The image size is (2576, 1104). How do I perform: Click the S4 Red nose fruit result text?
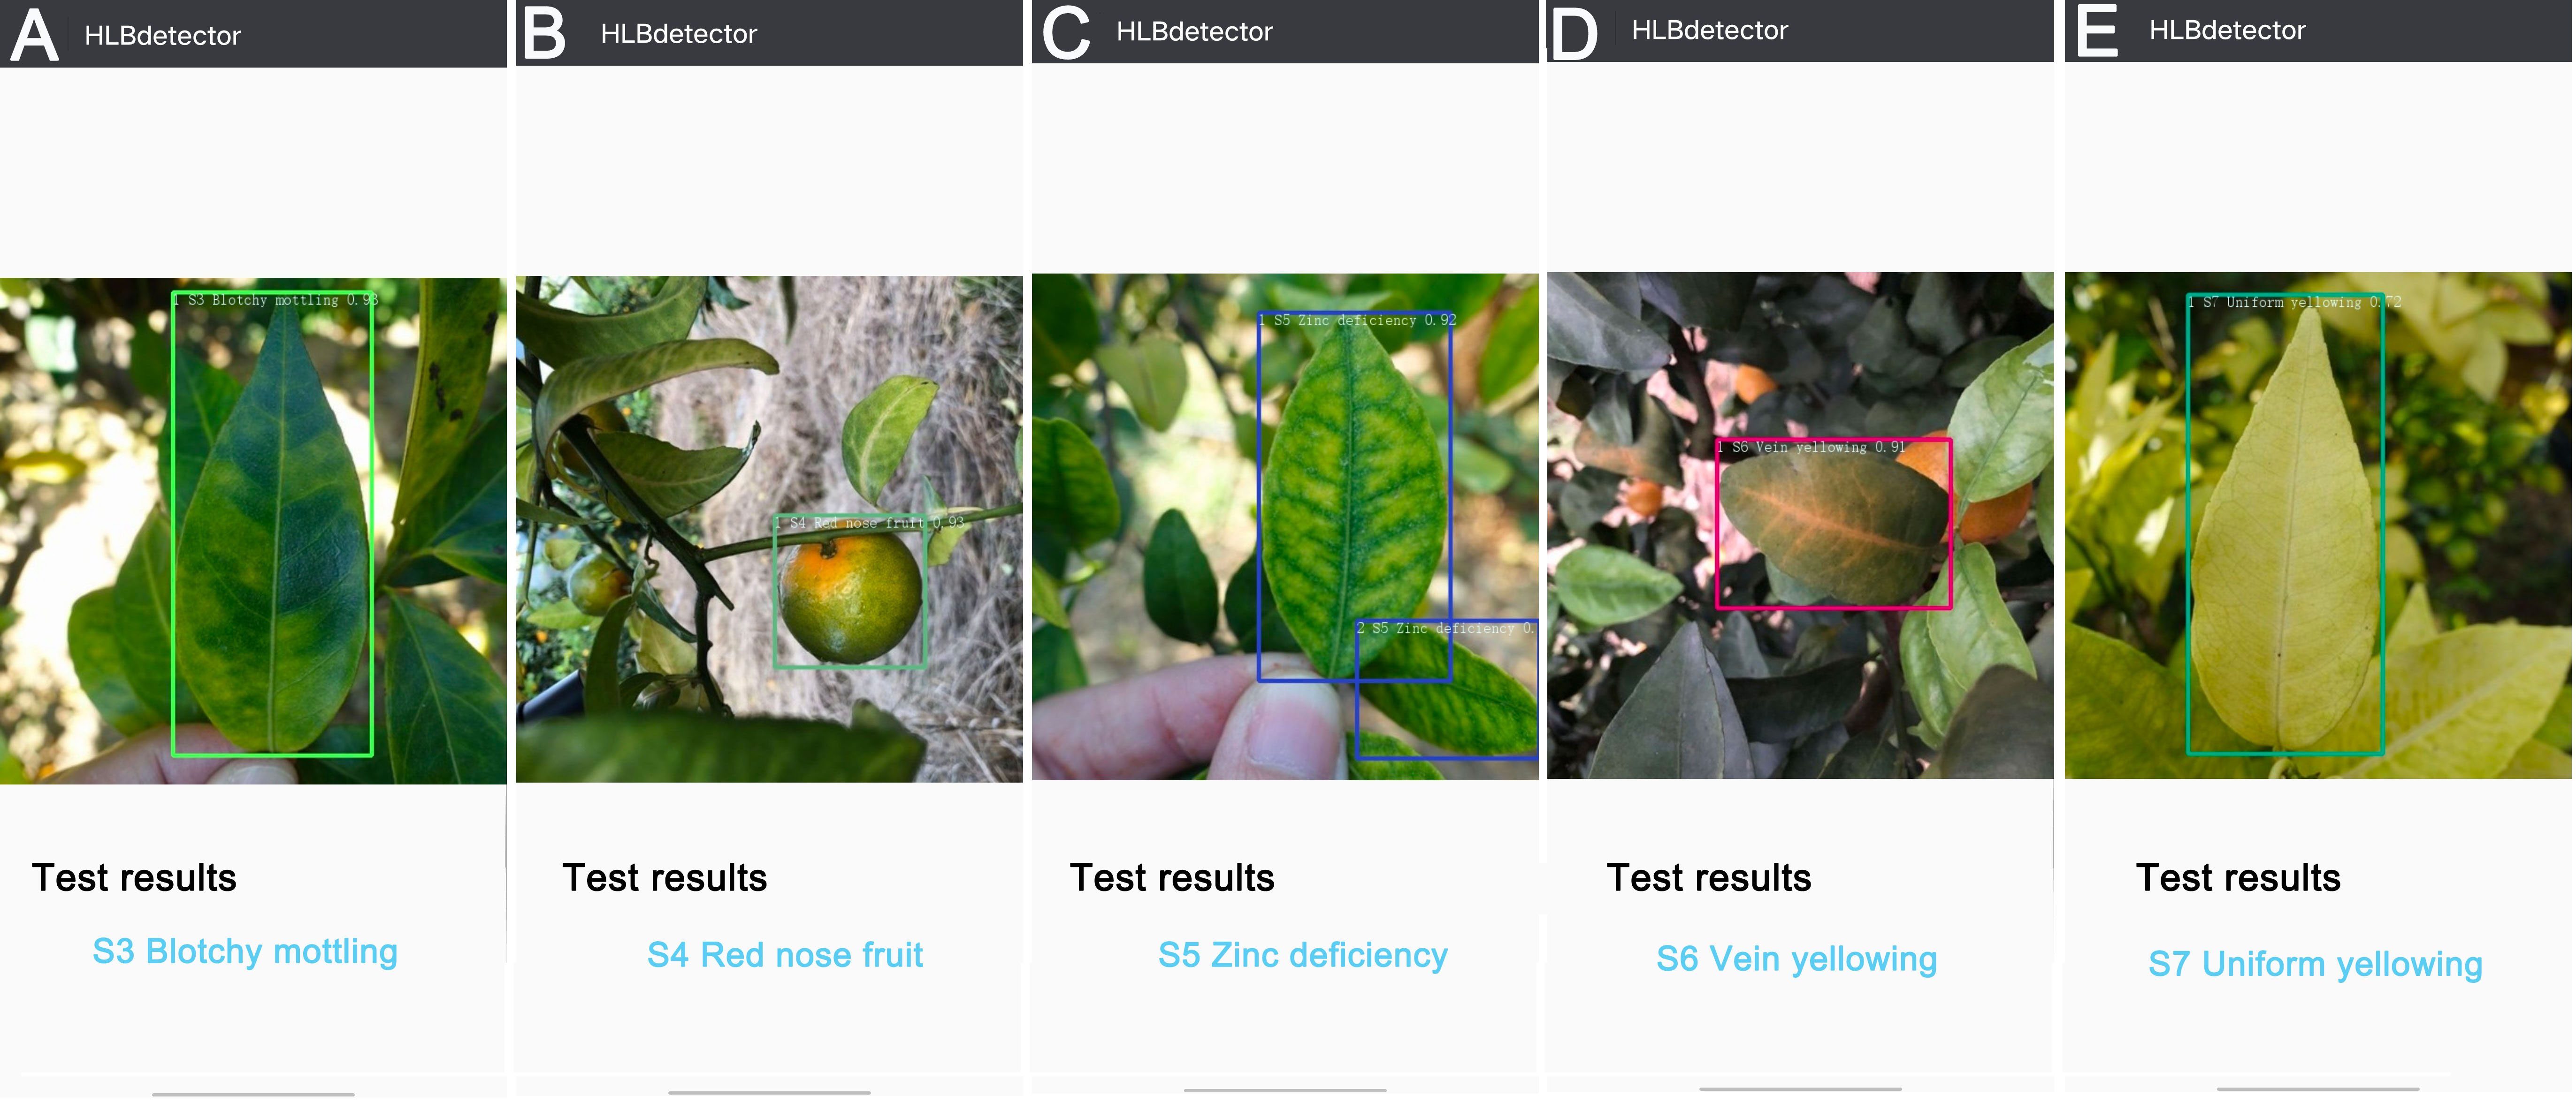[785, 955]
